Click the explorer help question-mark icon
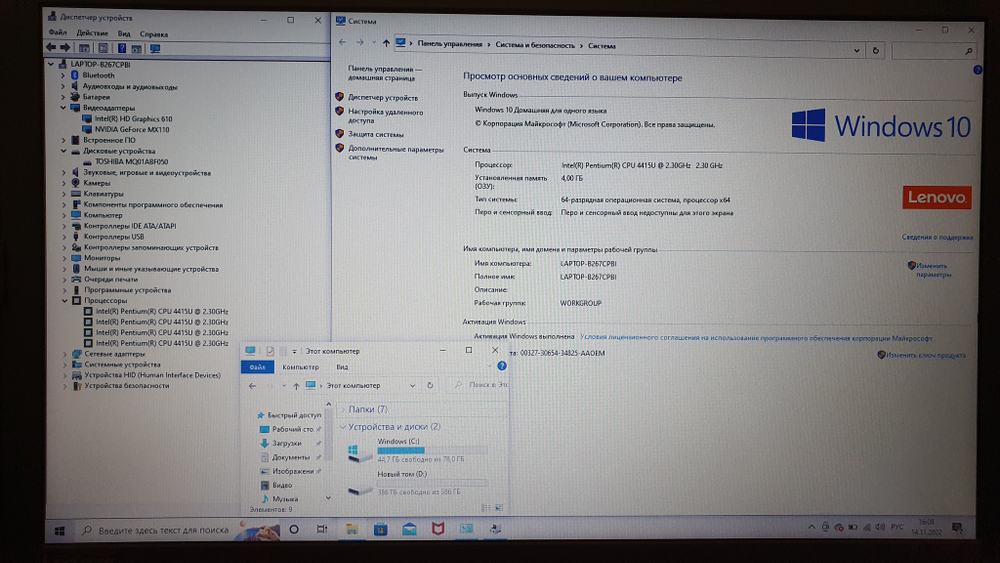The height and width of the screenshot is (563, 1000). click(x=502, y=366)
